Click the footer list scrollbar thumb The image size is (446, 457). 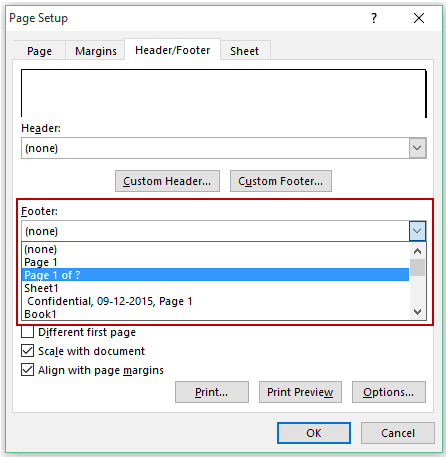click(417, 268)
